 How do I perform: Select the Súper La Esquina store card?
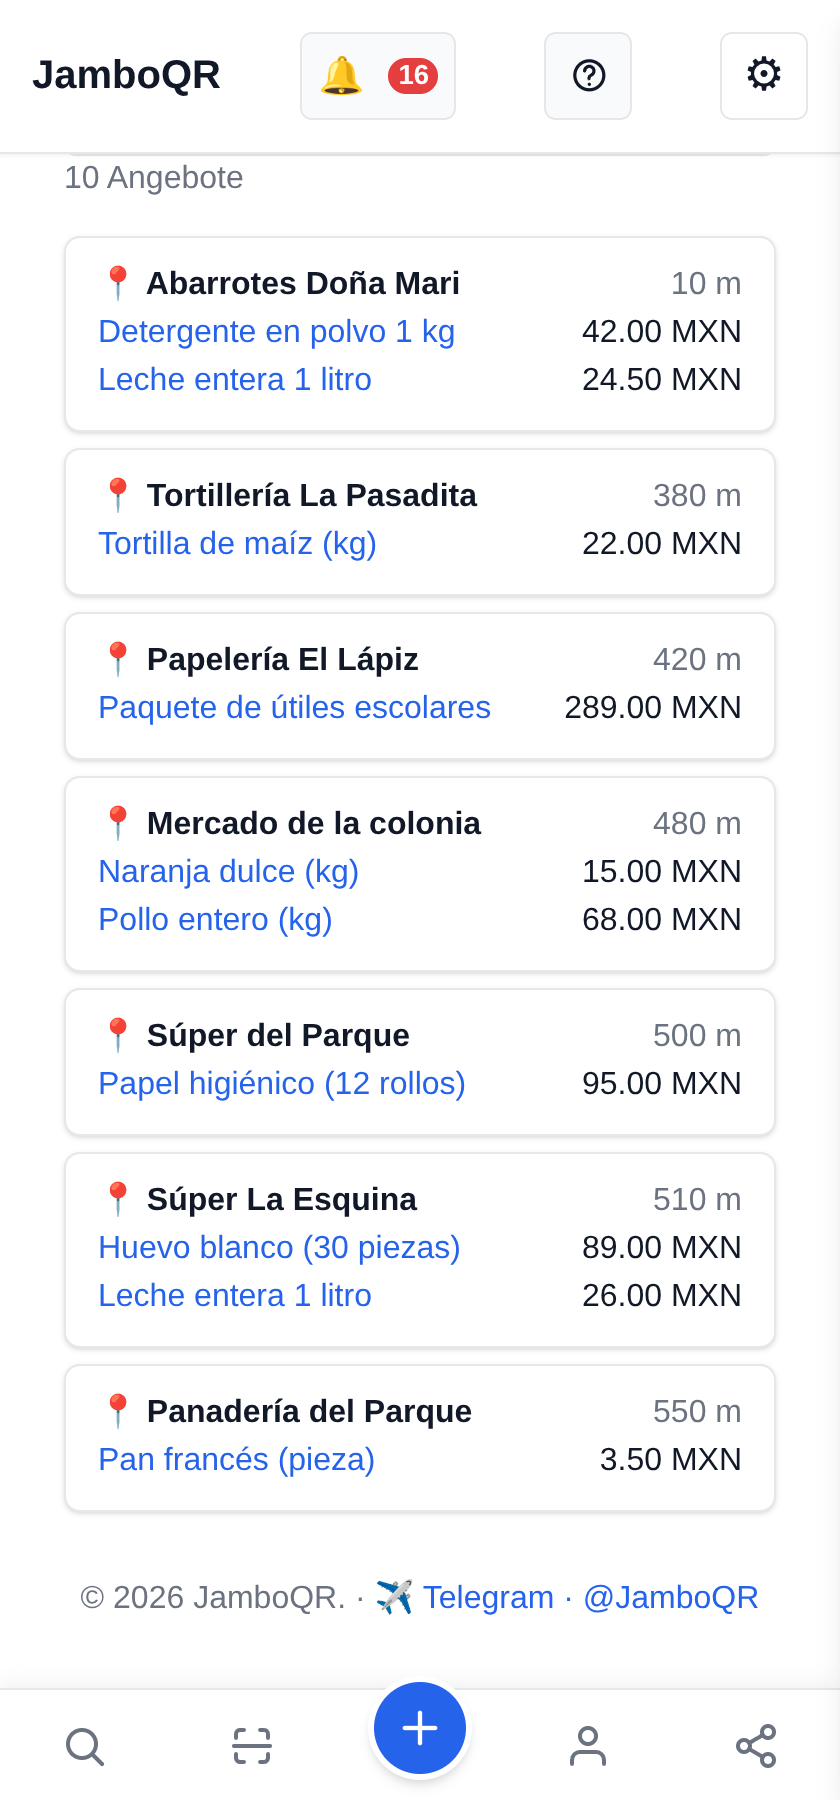pos(420,1250)
